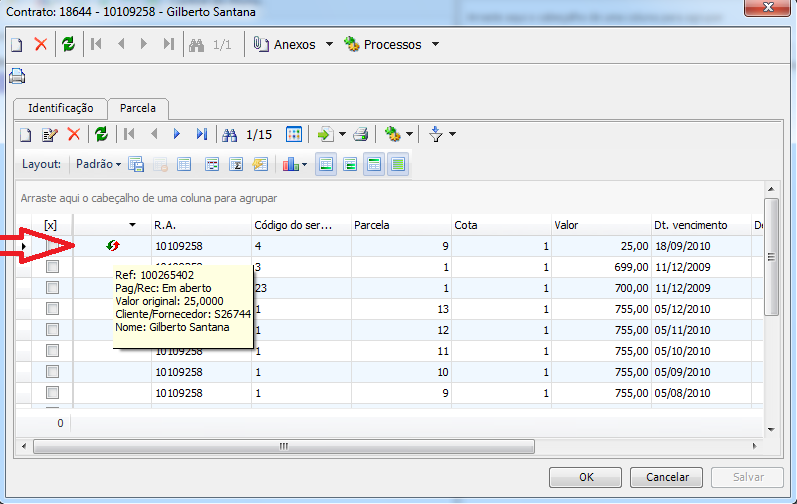Delete parcela with red X icon
797x504 pixels.
pyautogui.click(x=74, y=134)
